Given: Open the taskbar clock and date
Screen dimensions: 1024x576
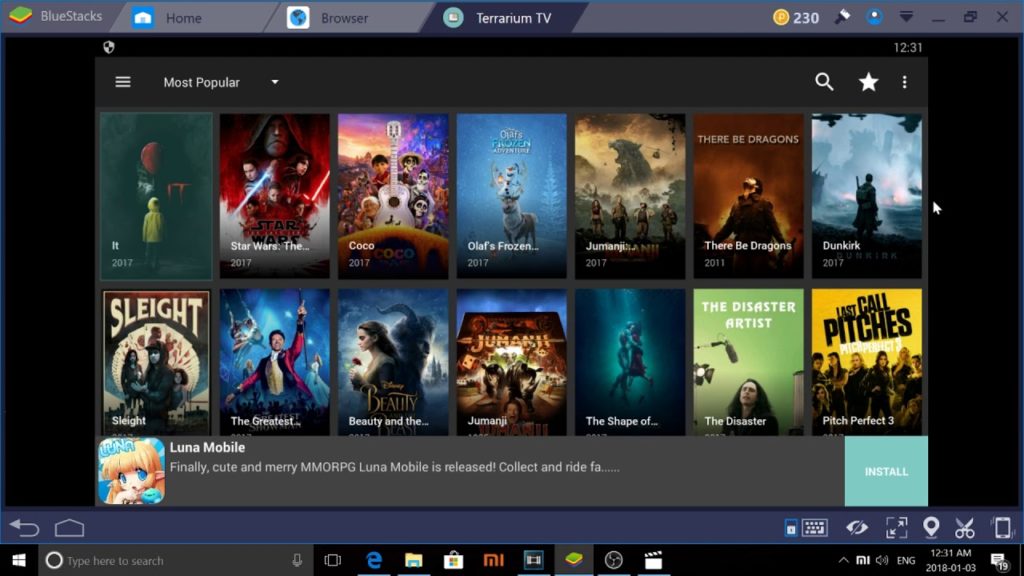Looking at the screenshot, I should click(x=951, y=560).
